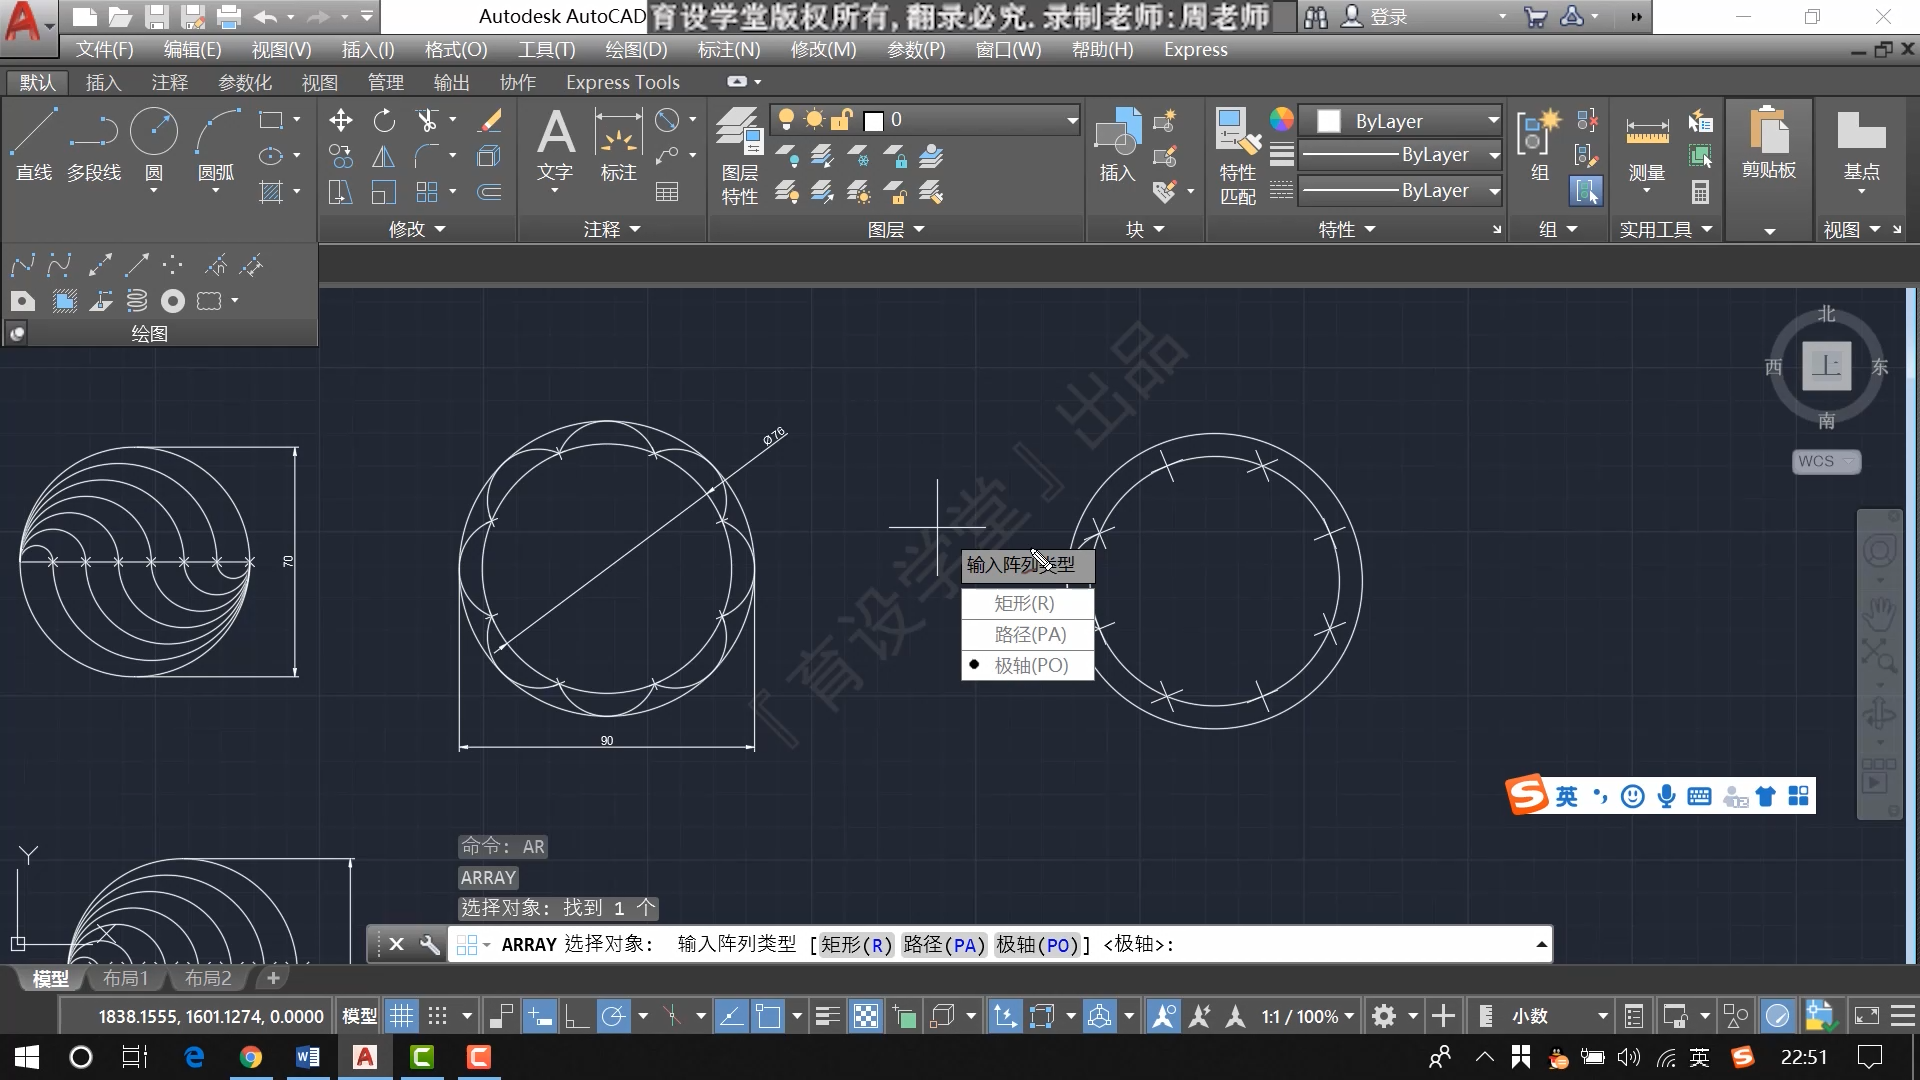Select the Arc (圆弧) tool
The image size is (1920, 1080).
click(x=217, y=145)
